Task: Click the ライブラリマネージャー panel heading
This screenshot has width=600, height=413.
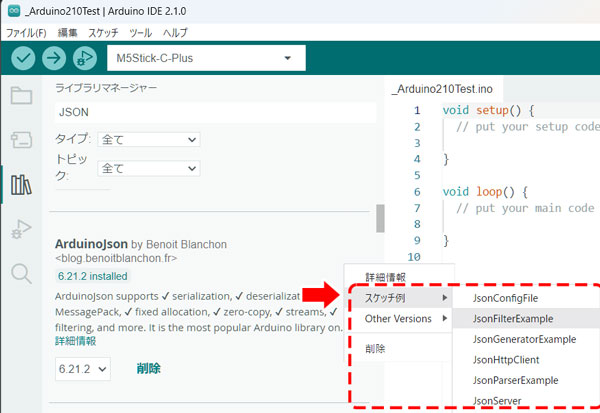Action: [x=106, y=88]
